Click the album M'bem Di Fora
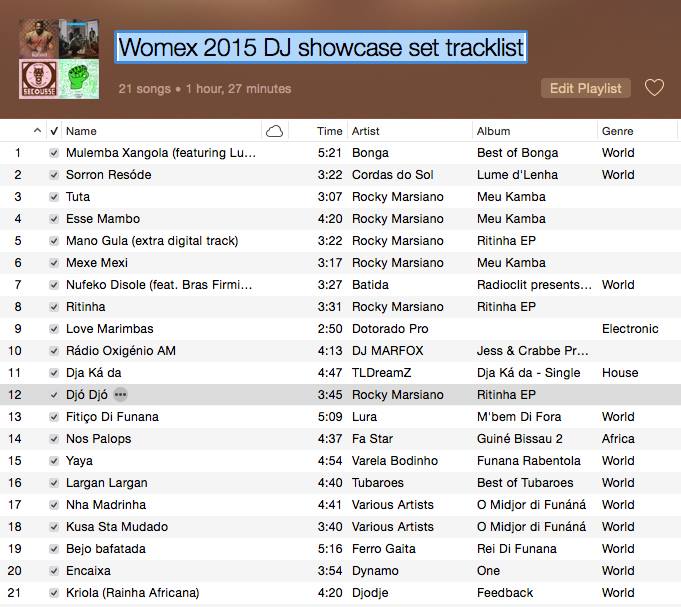Image resolution: width=681 pixels, height=607 pixels. click(519, 417)
